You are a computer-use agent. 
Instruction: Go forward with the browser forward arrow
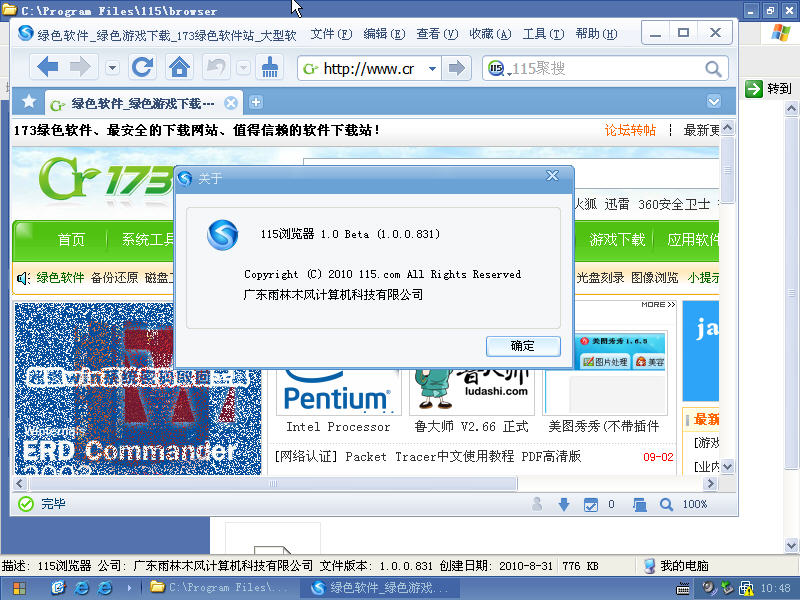(80, 67)
